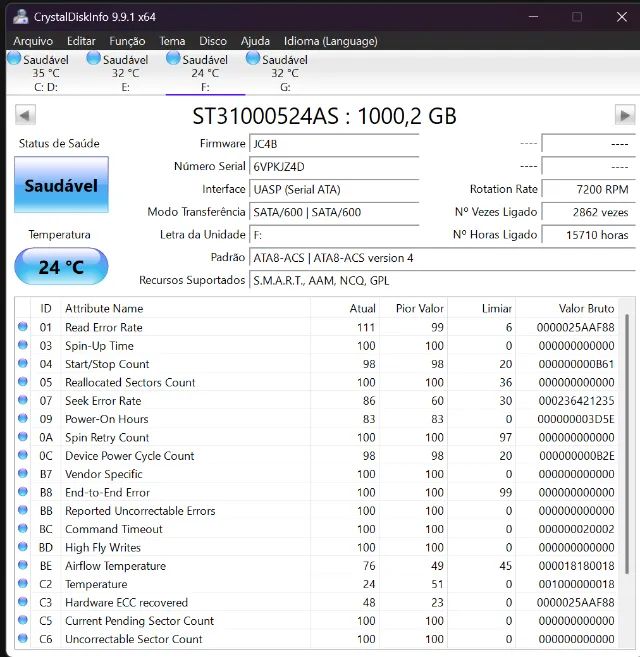Screen dimensions: 640x657
Task: Click the Recursos Suportados field
Action: (442, 280)
